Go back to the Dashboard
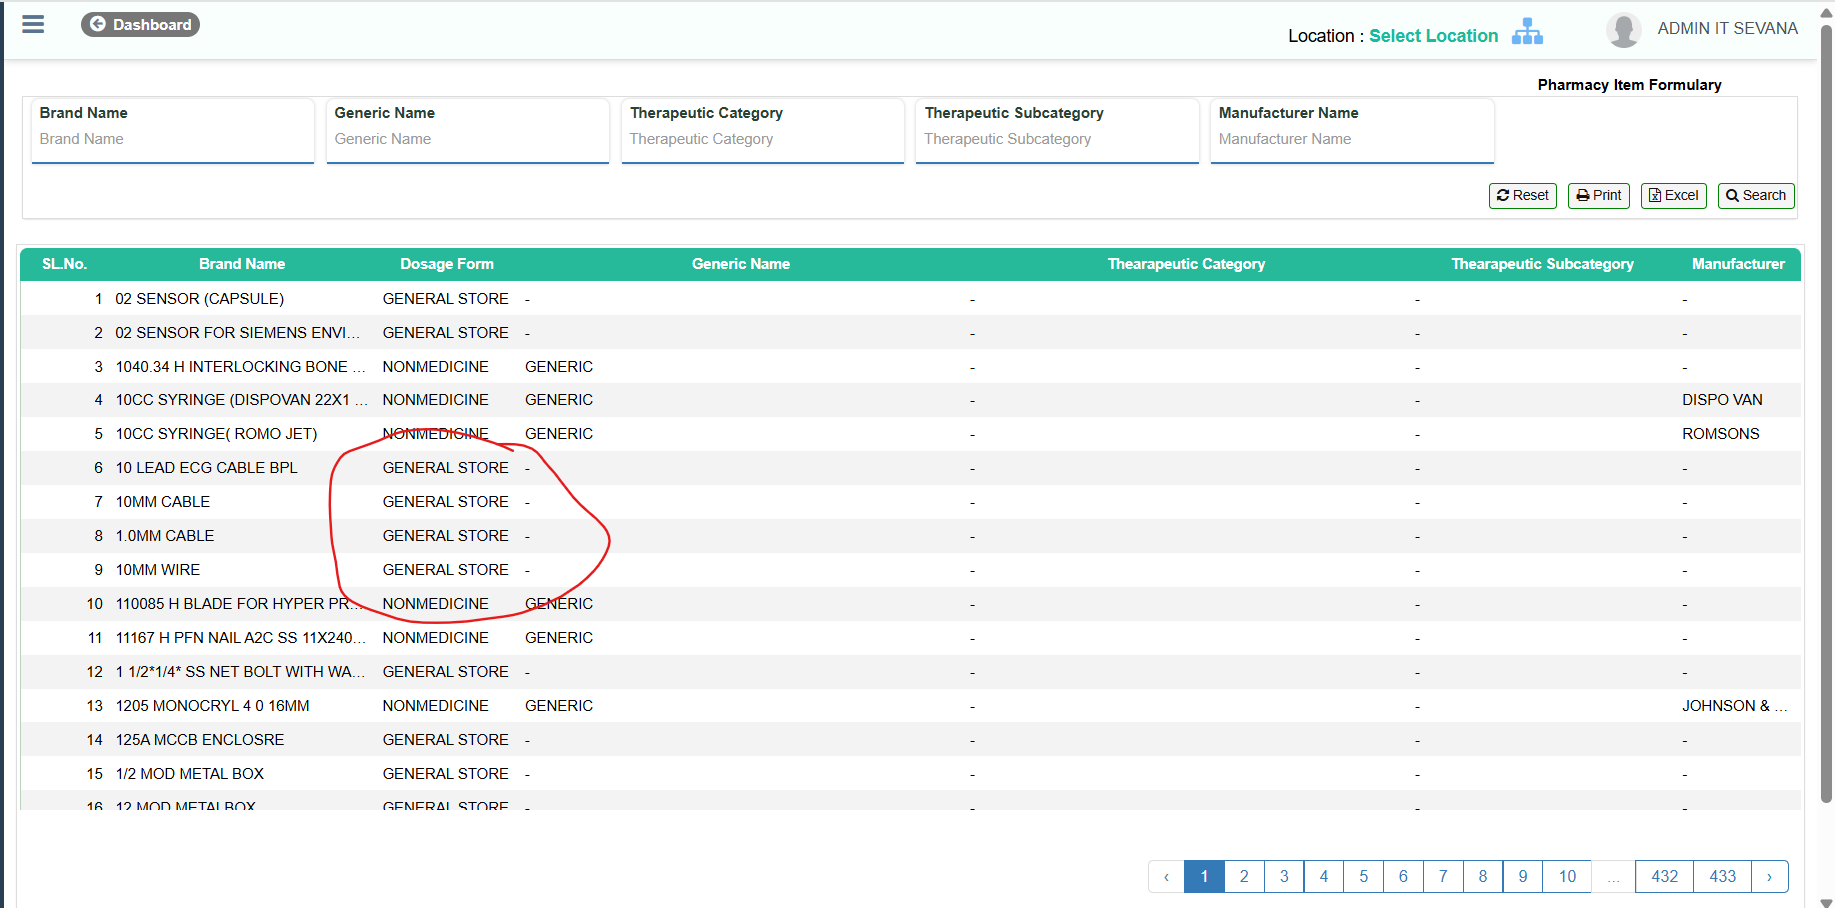The image size is (1835, 908). tap(140, 24)
